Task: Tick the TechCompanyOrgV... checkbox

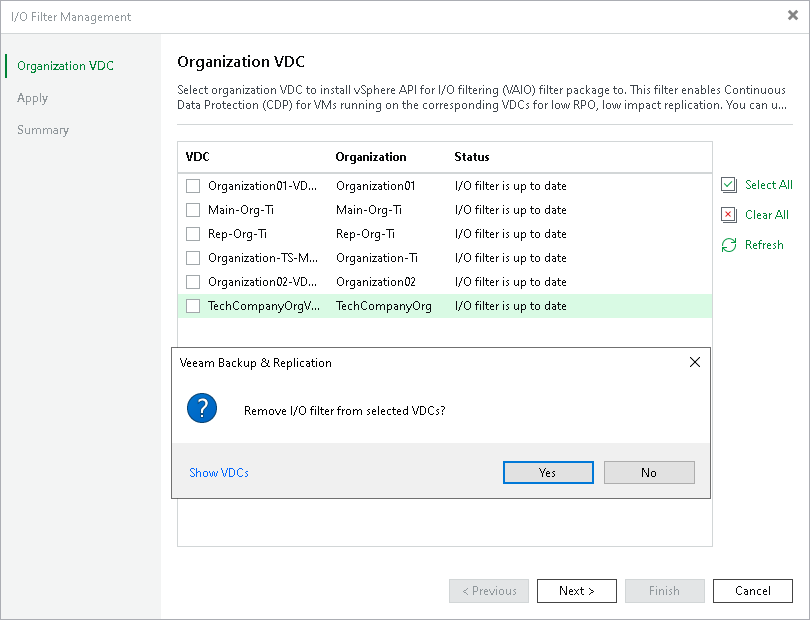Action: click(x=193, y=306)
